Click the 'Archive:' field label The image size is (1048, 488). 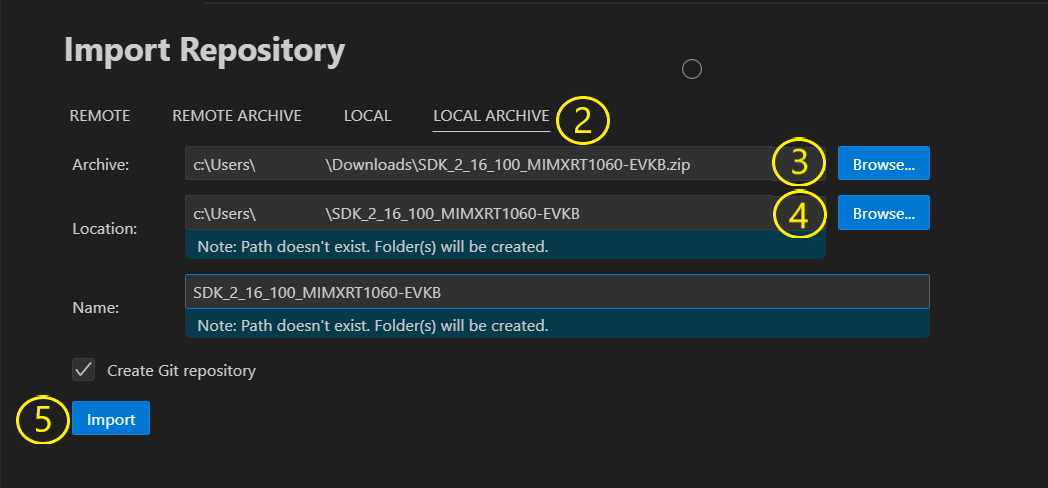coord(100,165)
